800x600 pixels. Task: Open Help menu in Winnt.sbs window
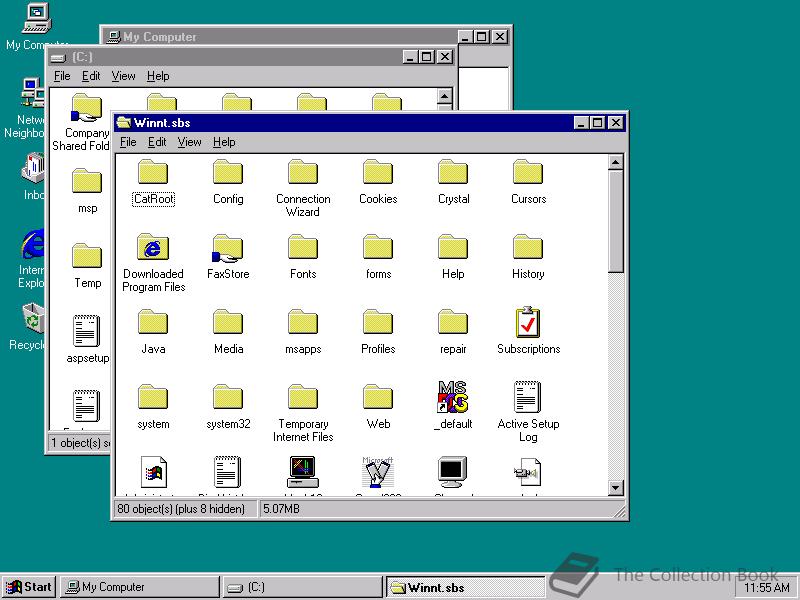click(224, 142)
